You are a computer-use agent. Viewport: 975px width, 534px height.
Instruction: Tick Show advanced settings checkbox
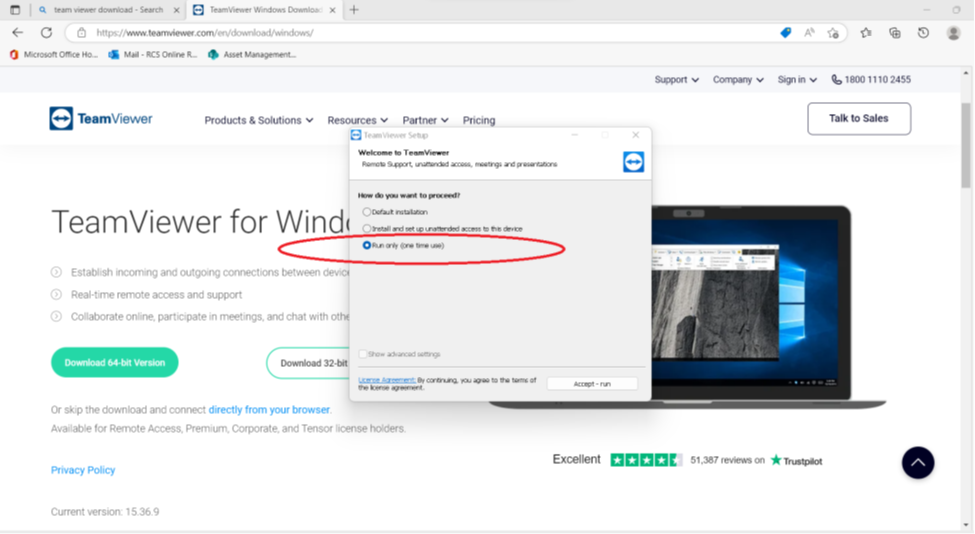[x=363, y=354]
